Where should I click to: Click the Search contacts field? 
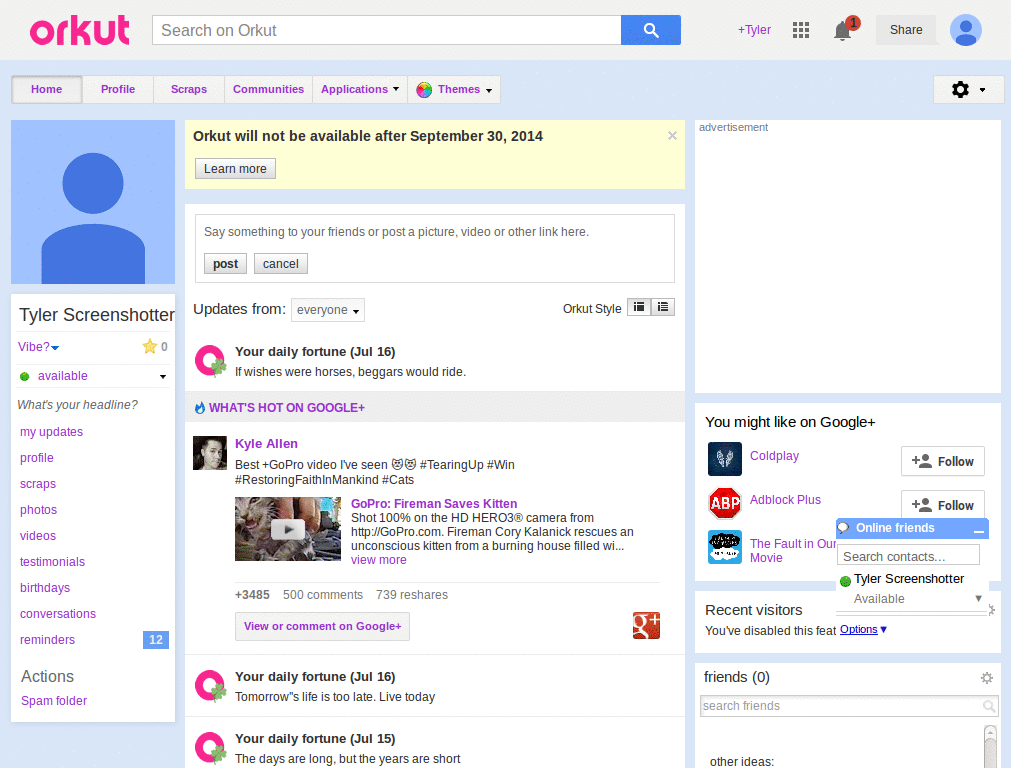(x=908, y=556)
